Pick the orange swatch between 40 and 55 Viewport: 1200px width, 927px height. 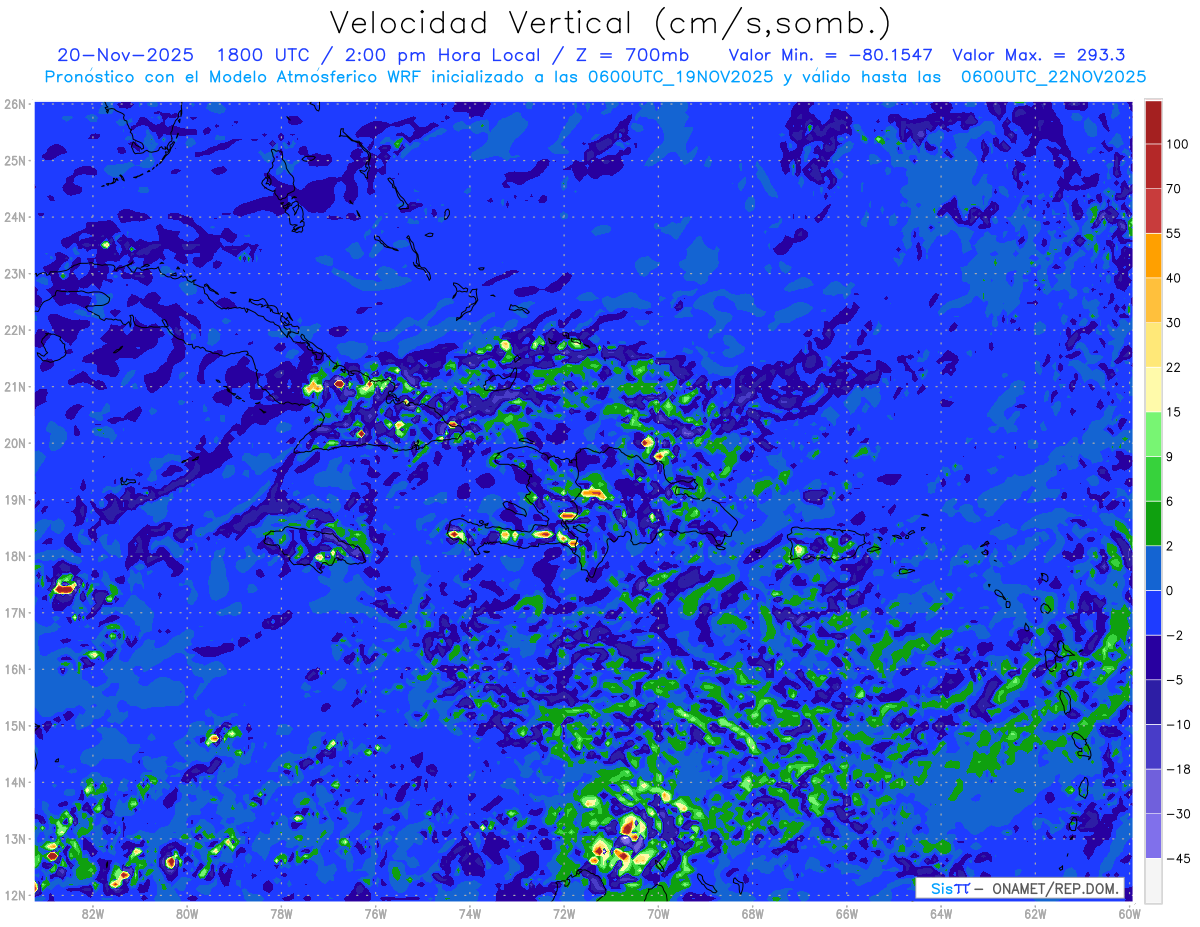(x=1153, y=255)
